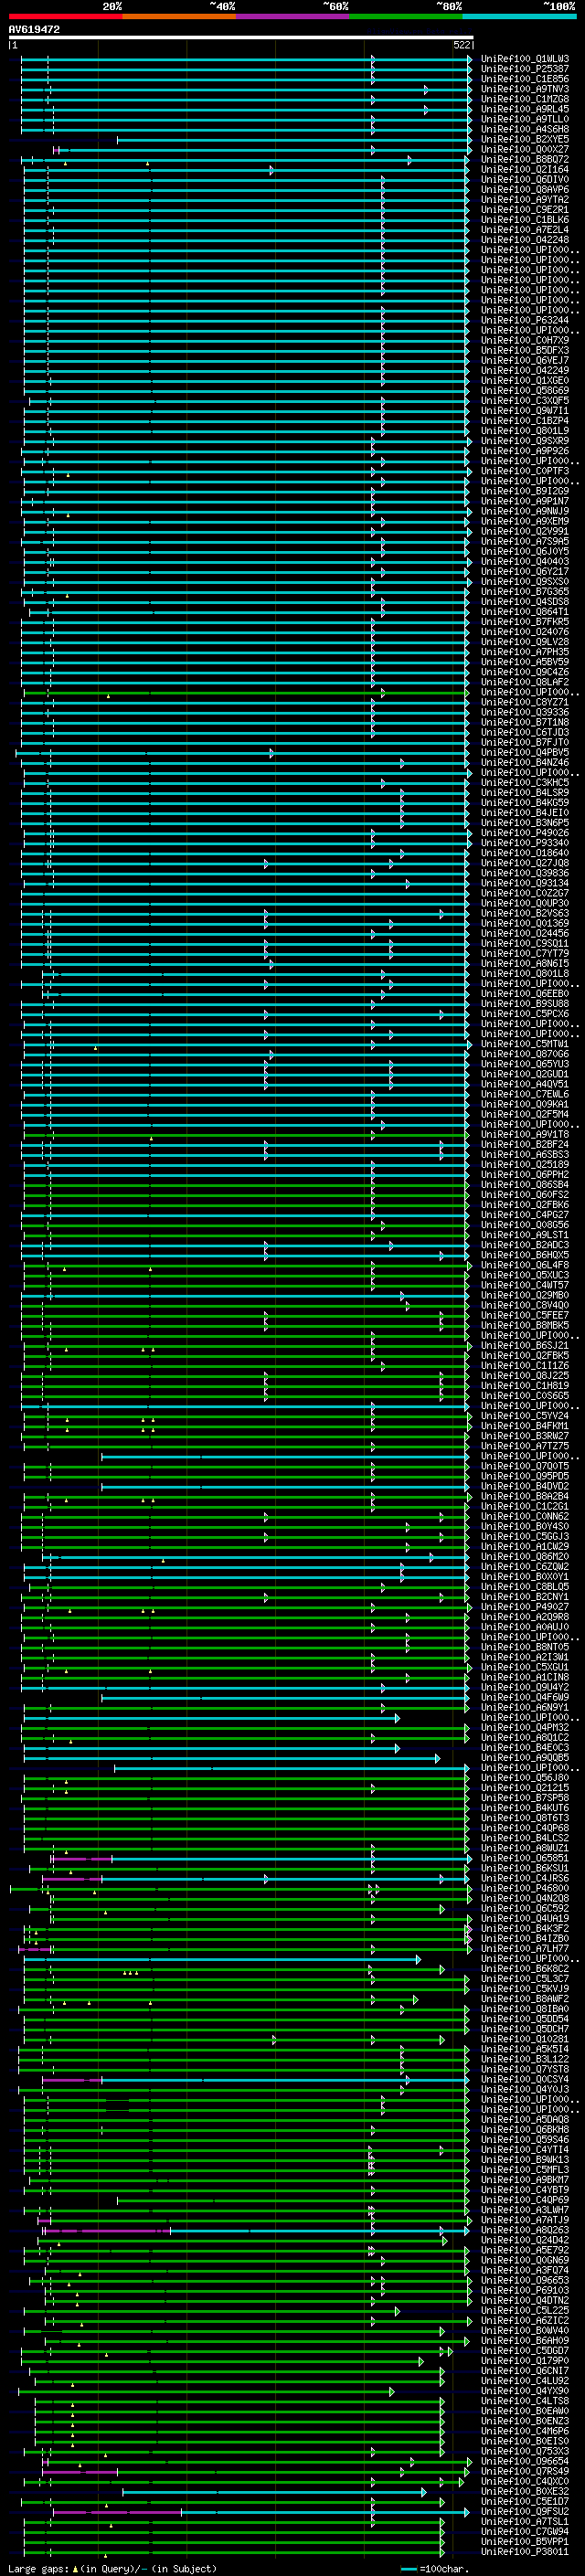Click the UniRef100_B8MBK5 label
585x2576 pixels.
pos(525,1326)
